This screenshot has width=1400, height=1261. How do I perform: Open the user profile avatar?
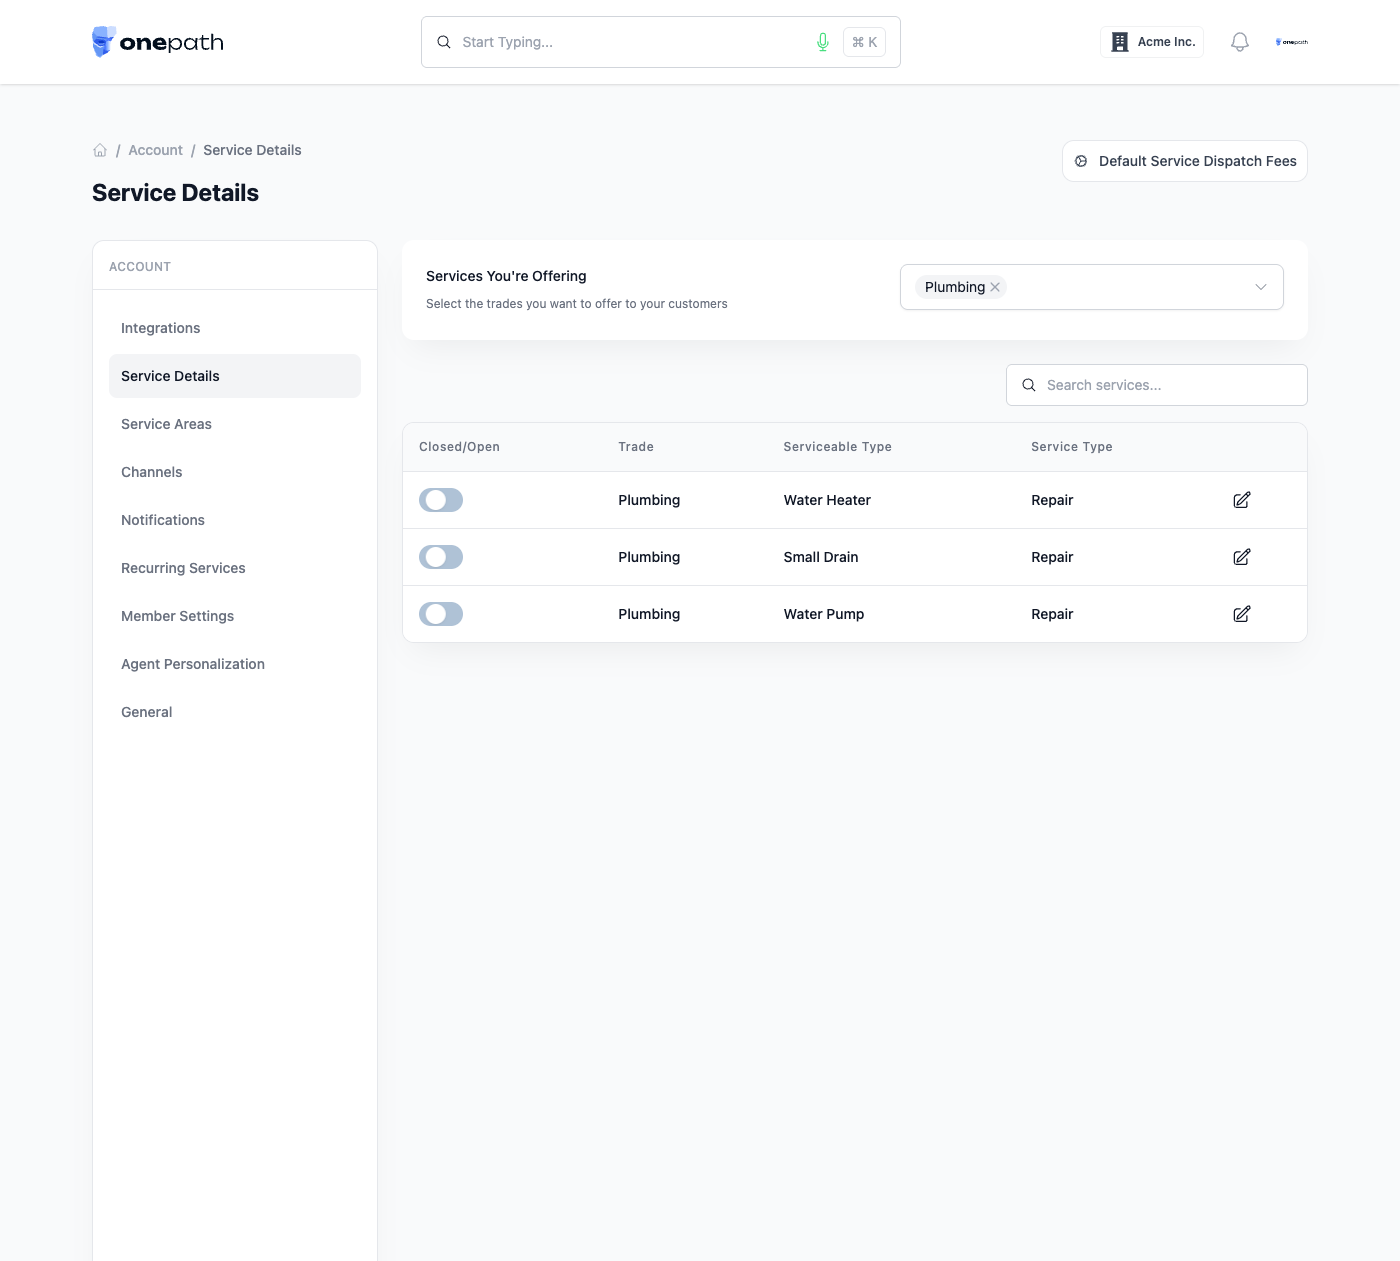[x=1292, y=42]
